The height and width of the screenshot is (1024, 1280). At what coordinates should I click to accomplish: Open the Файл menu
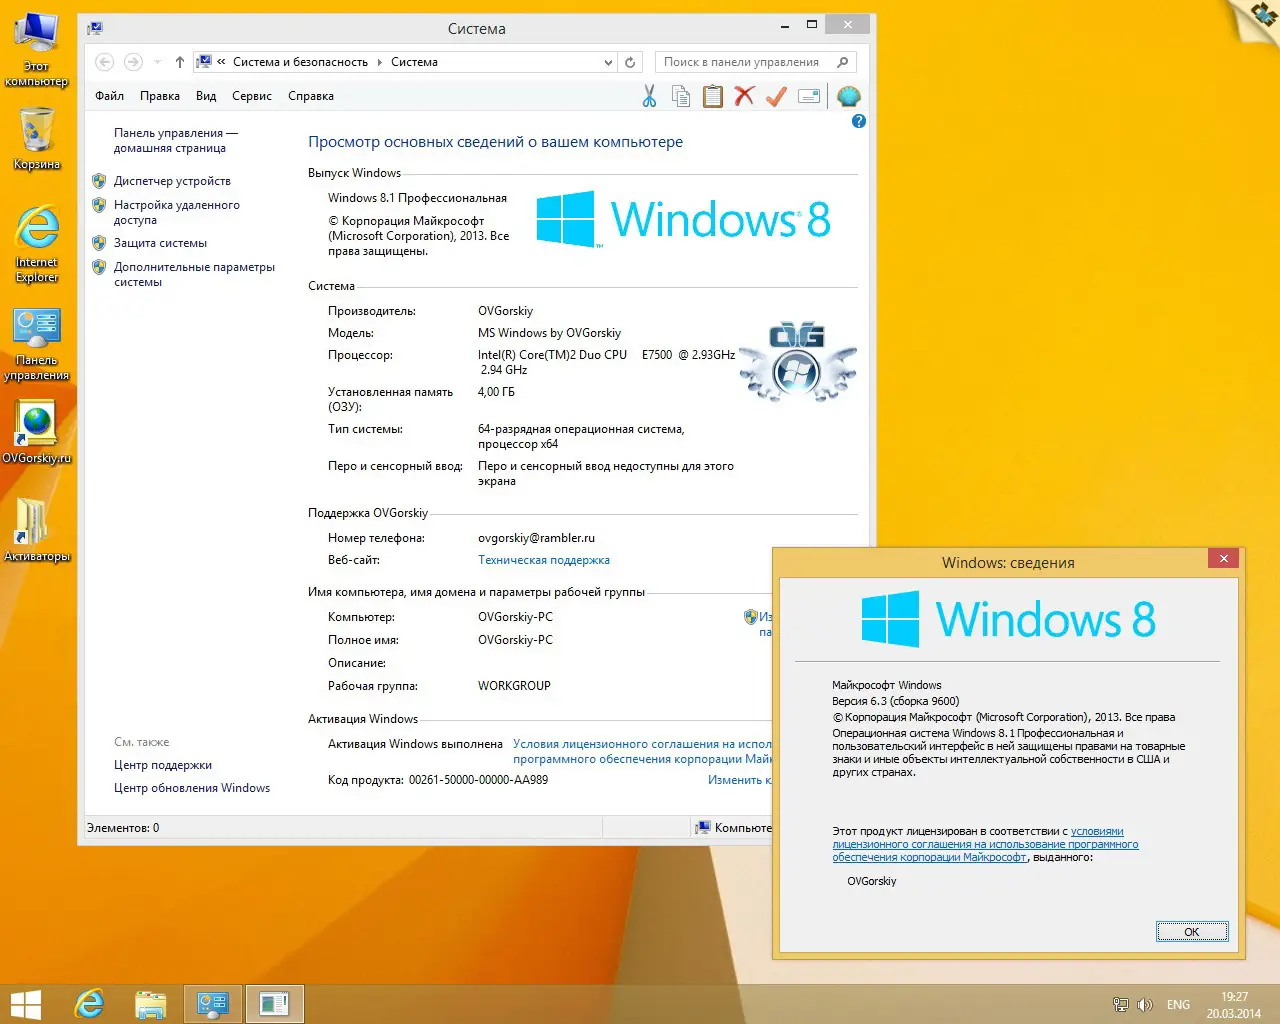[x=110, y=96]
